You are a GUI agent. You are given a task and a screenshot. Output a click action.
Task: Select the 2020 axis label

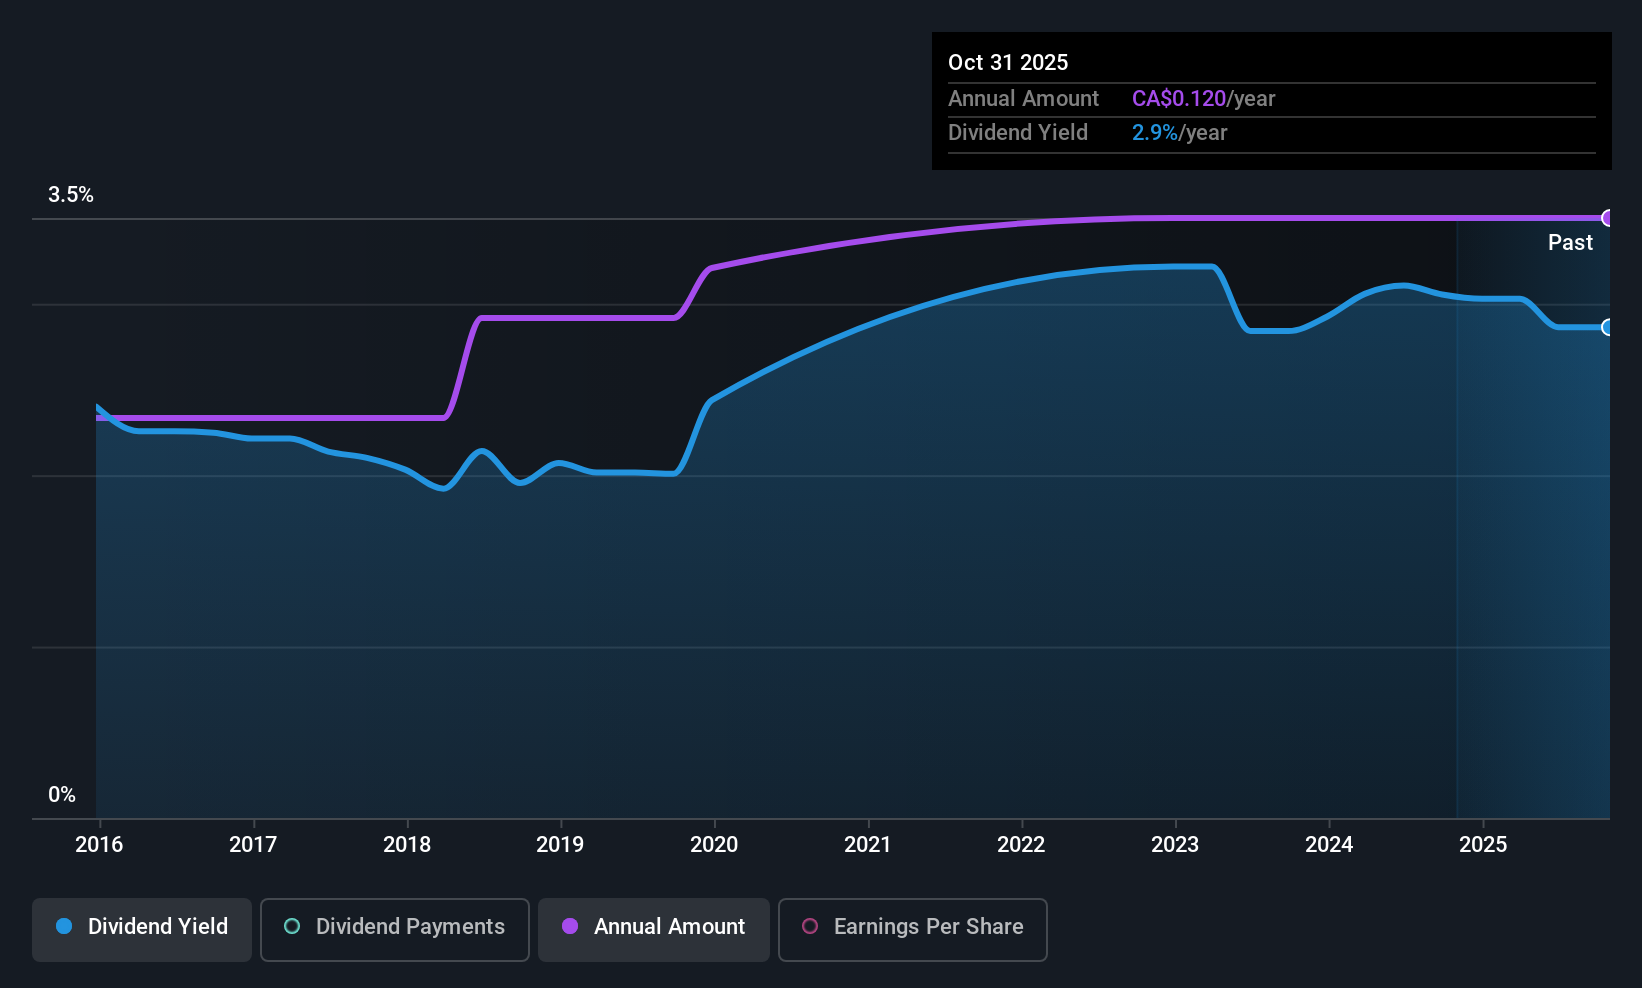tap(714, 844)
